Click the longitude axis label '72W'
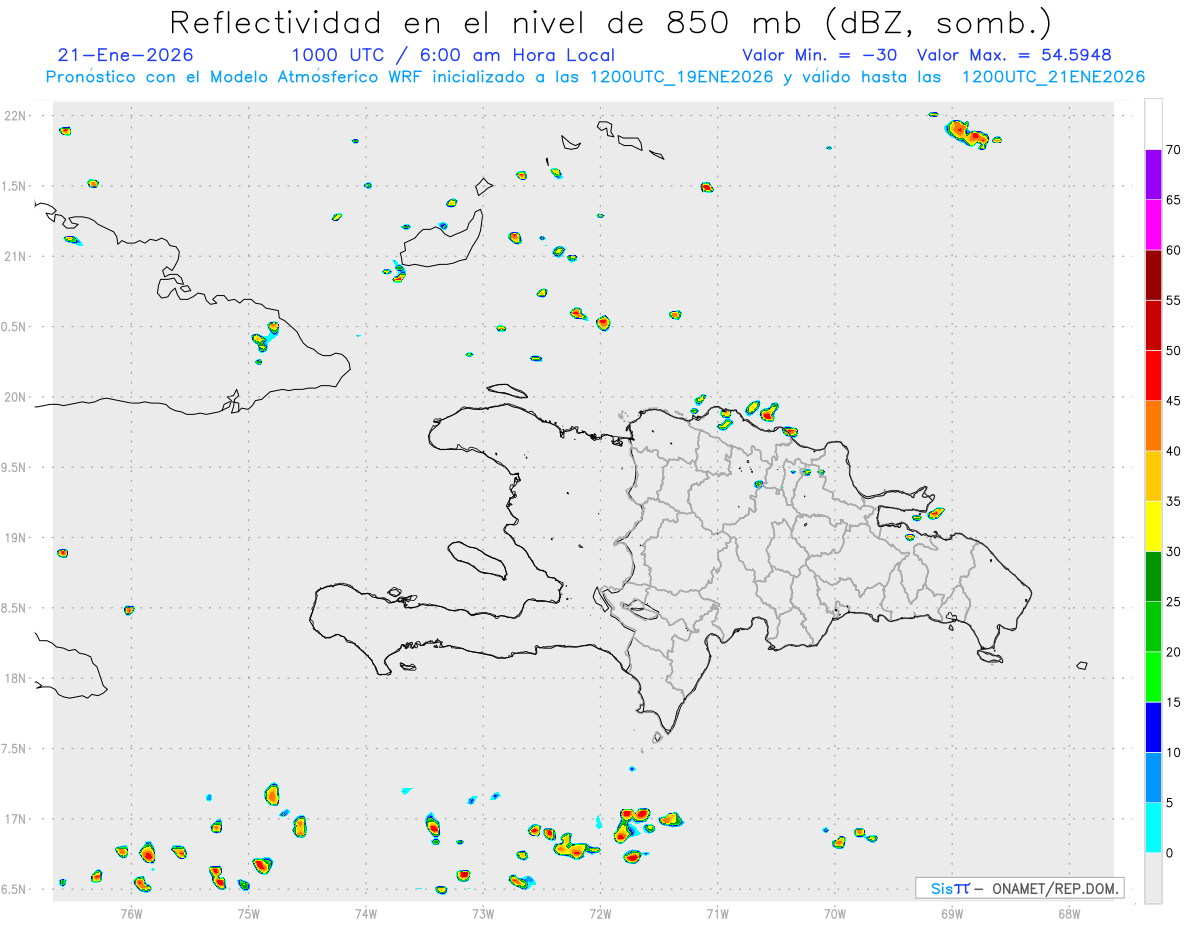The width and height of the screenshot is (1200, 927). (x=600, y=913)
